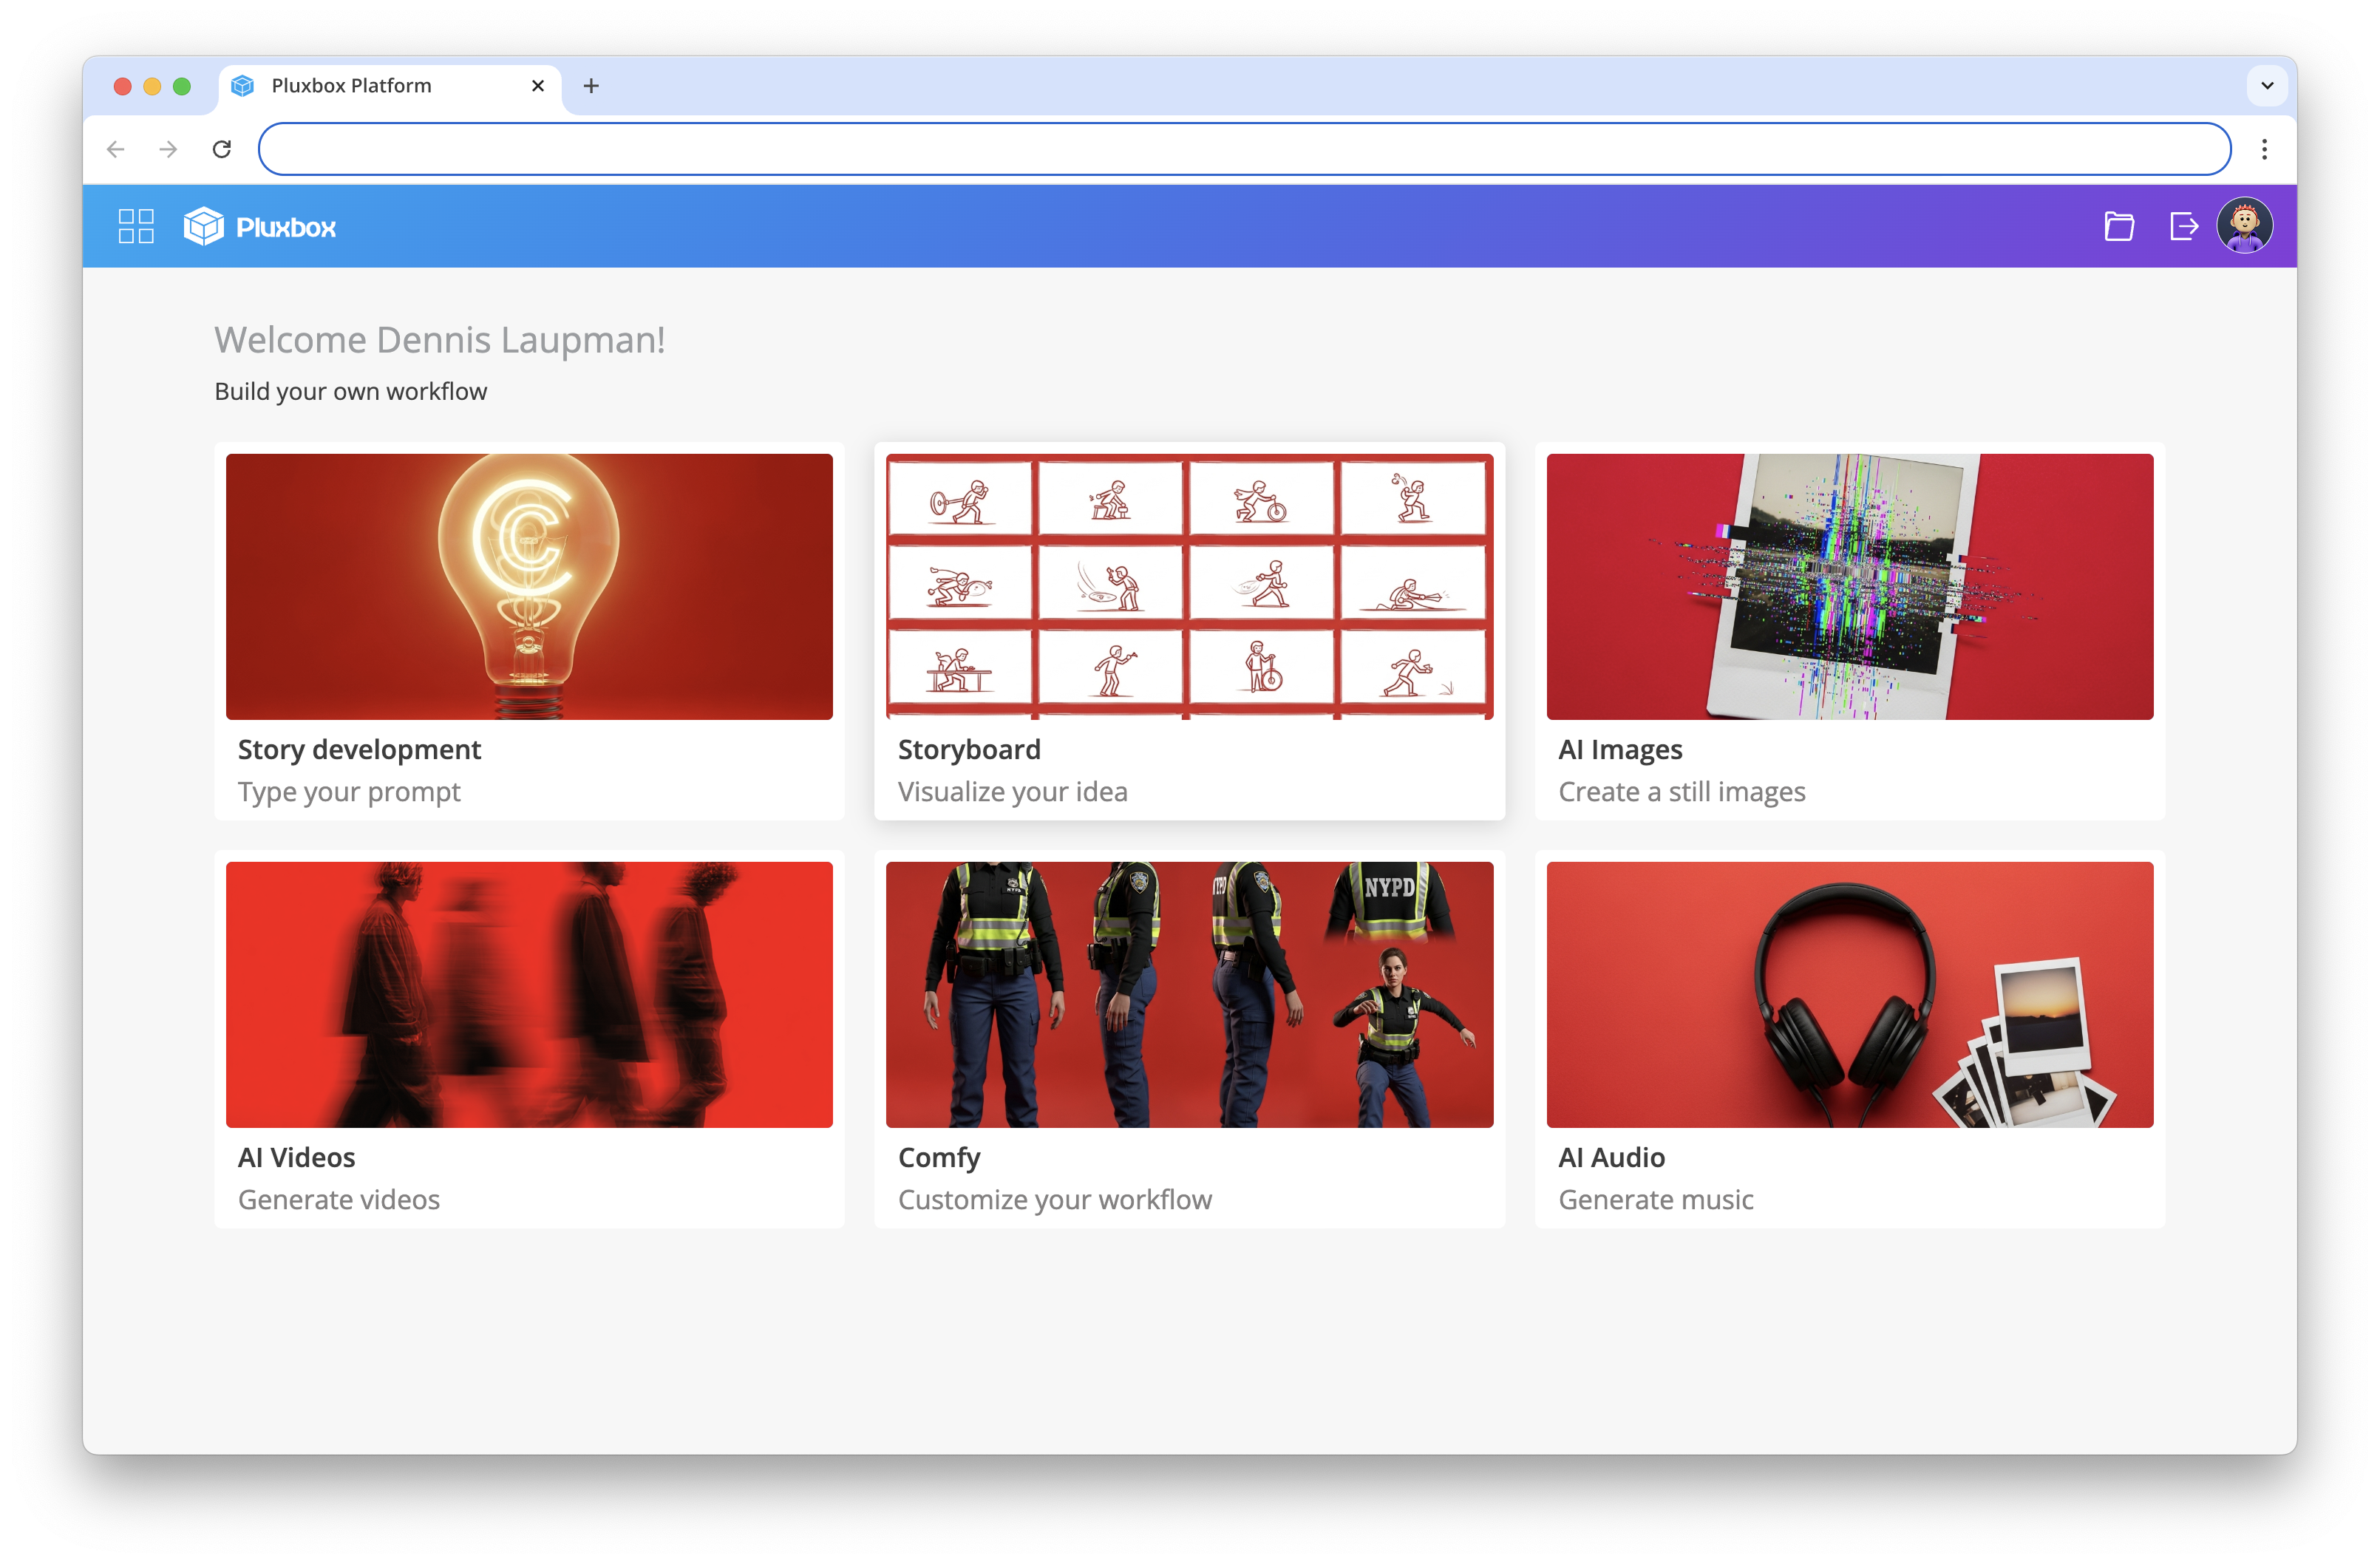Launch AI Videos to generate videos
Viewport: 2380px width, 1564px height.
tap(529, 1040)
